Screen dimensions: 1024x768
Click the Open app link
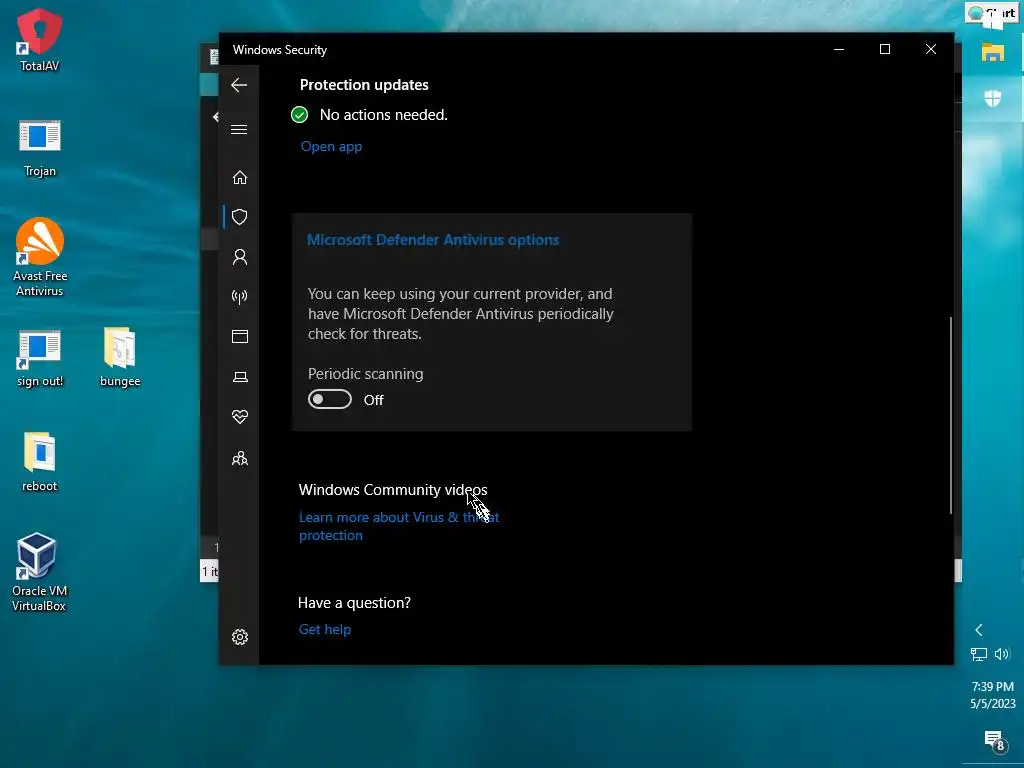[331, 147]
